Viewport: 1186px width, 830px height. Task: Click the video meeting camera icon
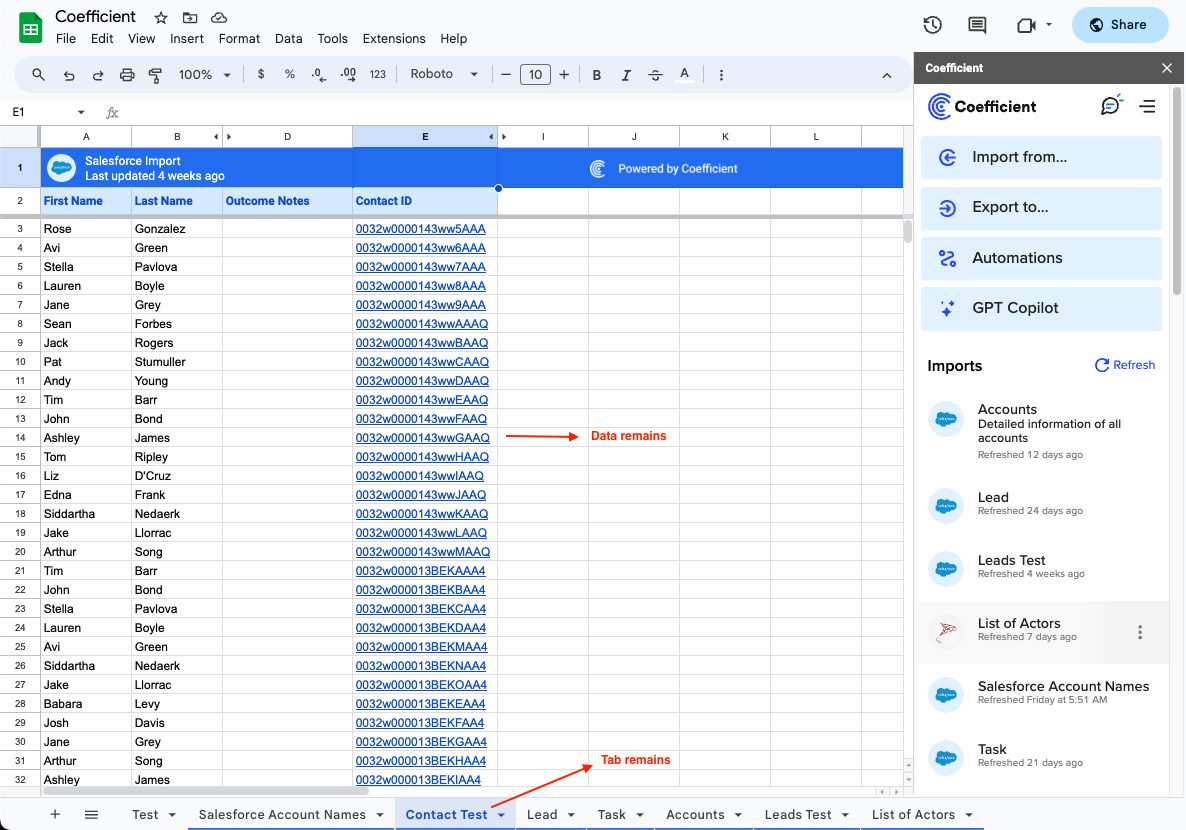(x=1026, y=25)
